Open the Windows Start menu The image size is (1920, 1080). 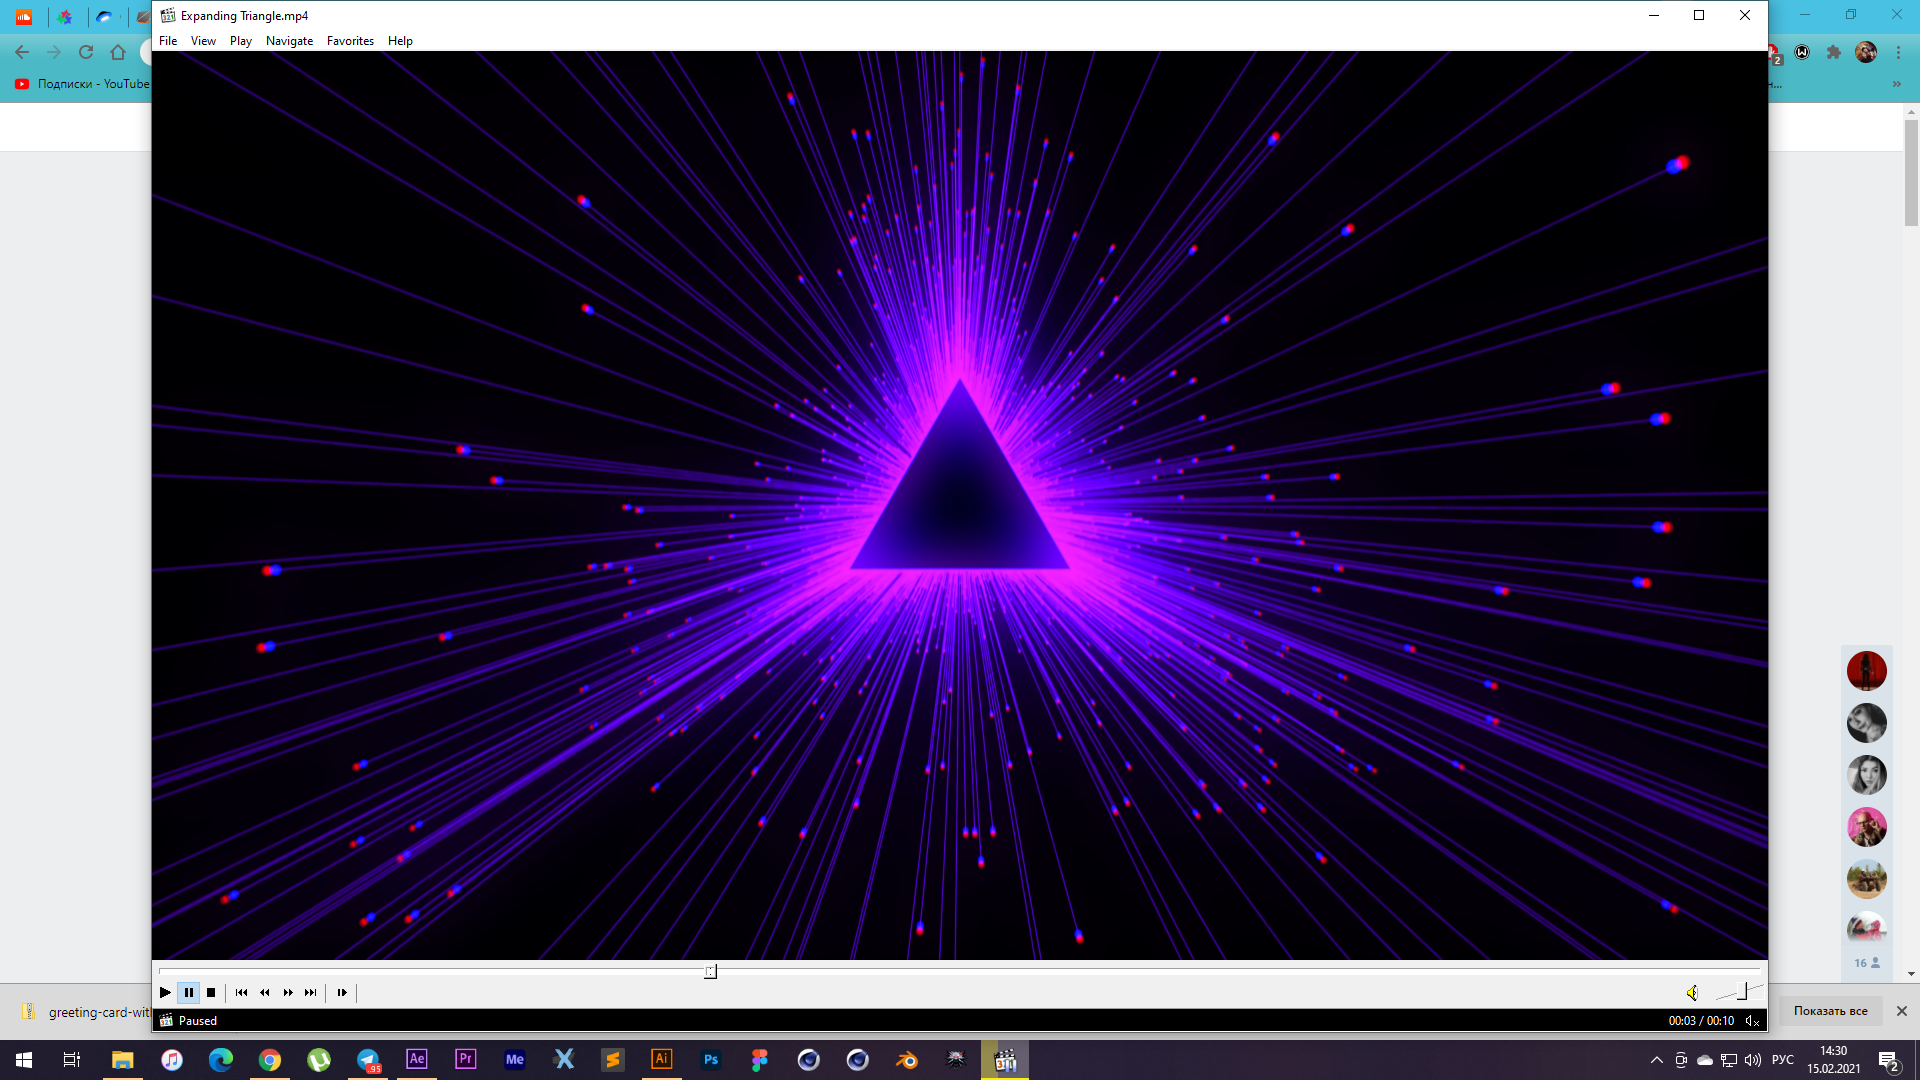(24, 1060)
